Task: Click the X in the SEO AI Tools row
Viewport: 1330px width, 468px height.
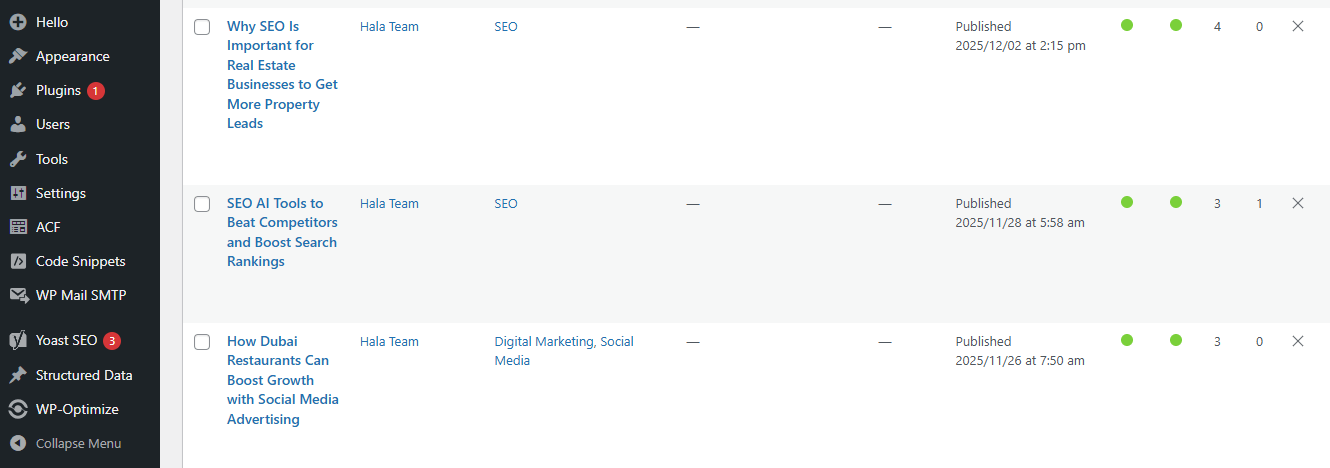Action: (1298, 203)
